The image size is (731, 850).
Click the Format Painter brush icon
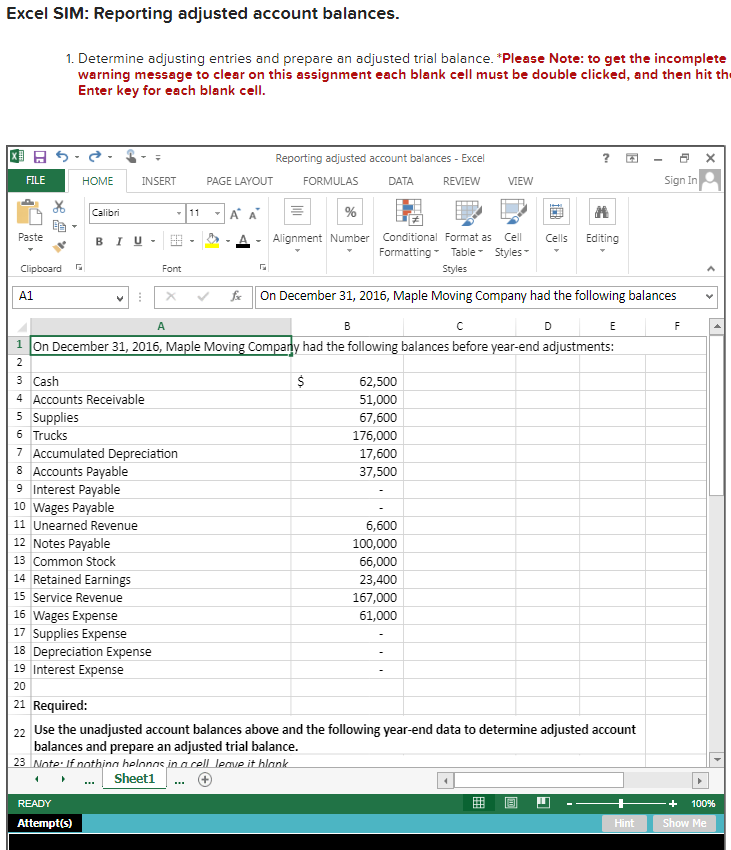pos(60,246)
